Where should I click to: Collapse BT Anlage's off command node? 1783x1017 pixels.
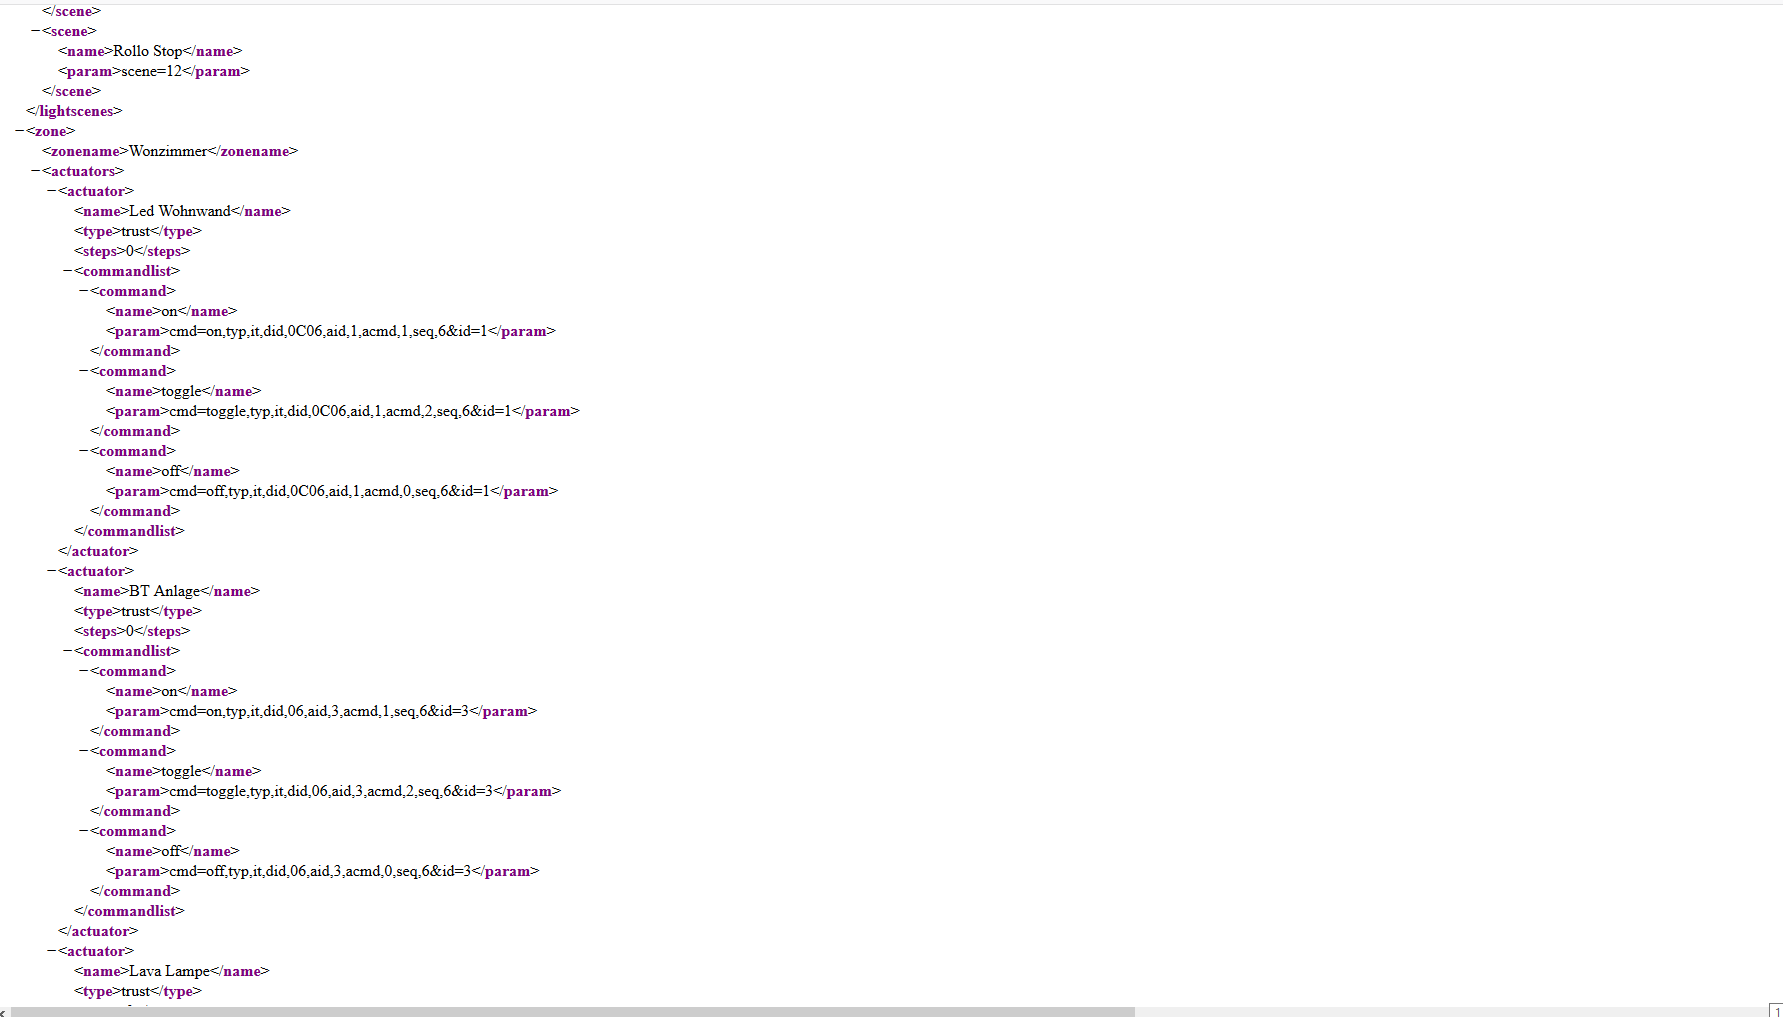(x=84, y=831)
